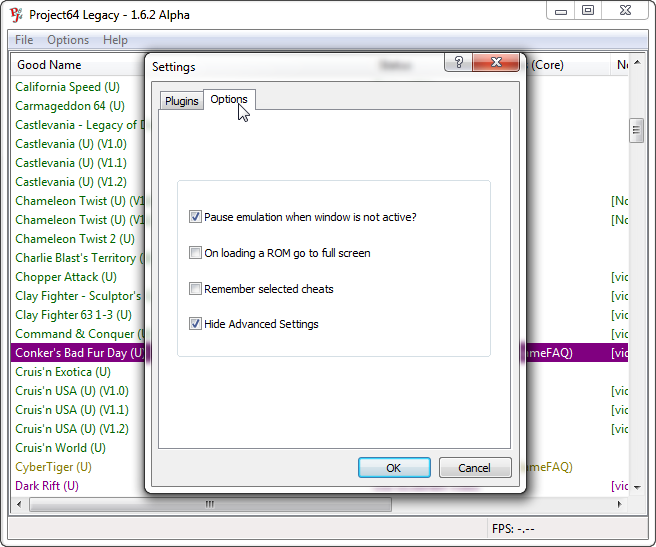The height and width of the screenshot is (547, 656).
Task: Select Conker's Bad Fur Day (U) row
Action: (80, 353)
